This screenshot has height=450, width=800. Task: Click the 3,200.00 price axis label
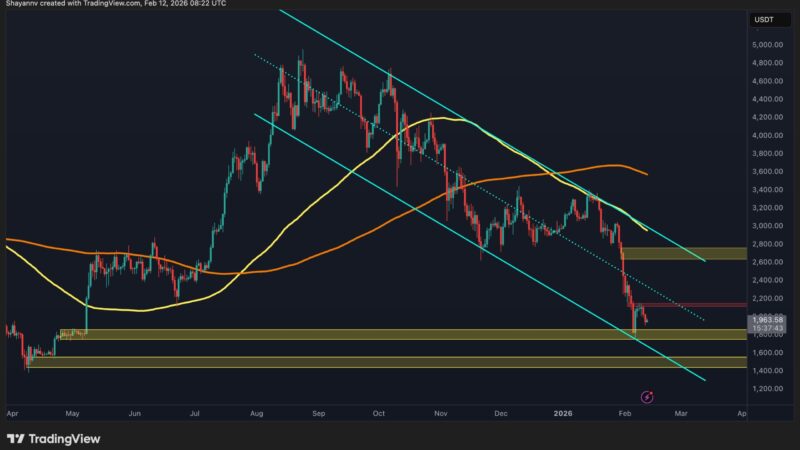tap(767, 208)
